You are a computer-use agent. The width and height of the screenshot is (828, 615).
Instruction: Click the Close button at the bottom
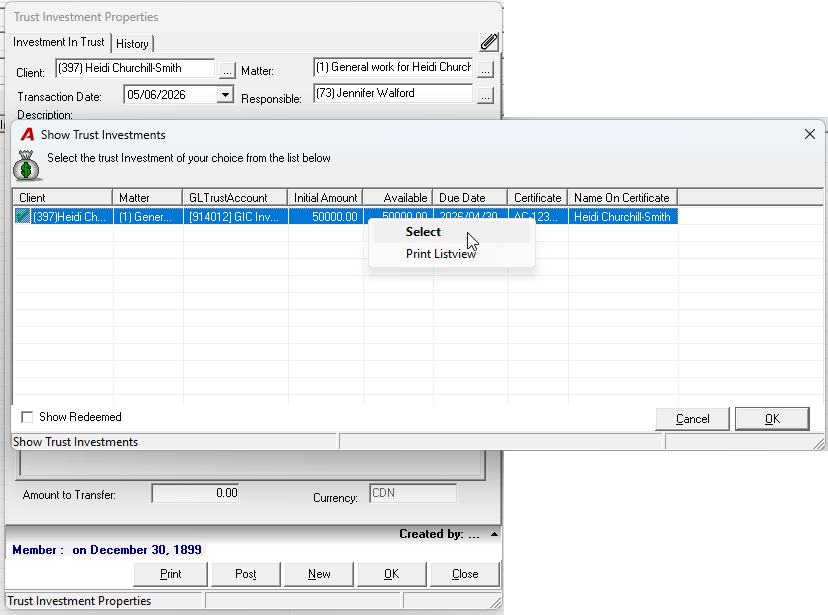[x=465, y=574]
